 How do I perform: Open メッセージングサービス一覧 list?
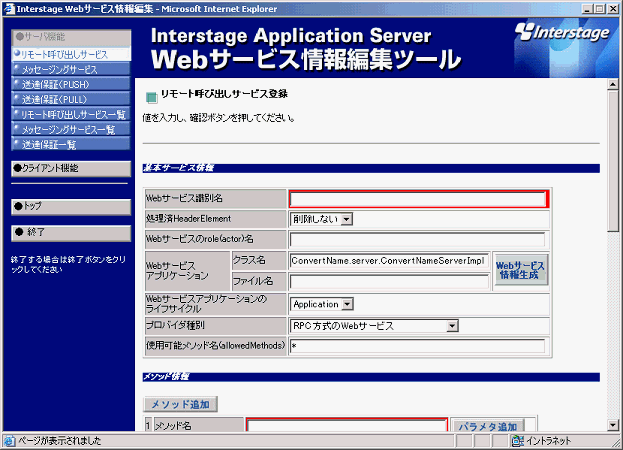click(71, 129)
